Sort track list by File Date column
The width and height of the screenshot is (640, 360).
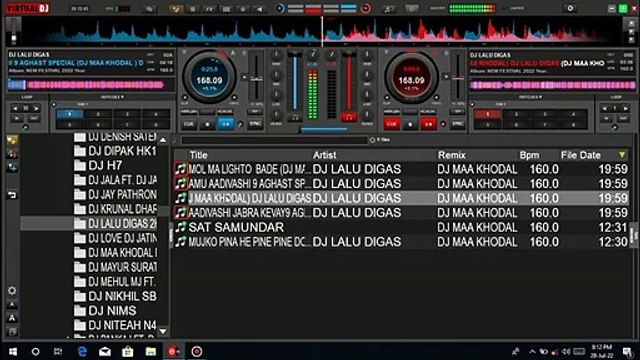click(580, 155)
